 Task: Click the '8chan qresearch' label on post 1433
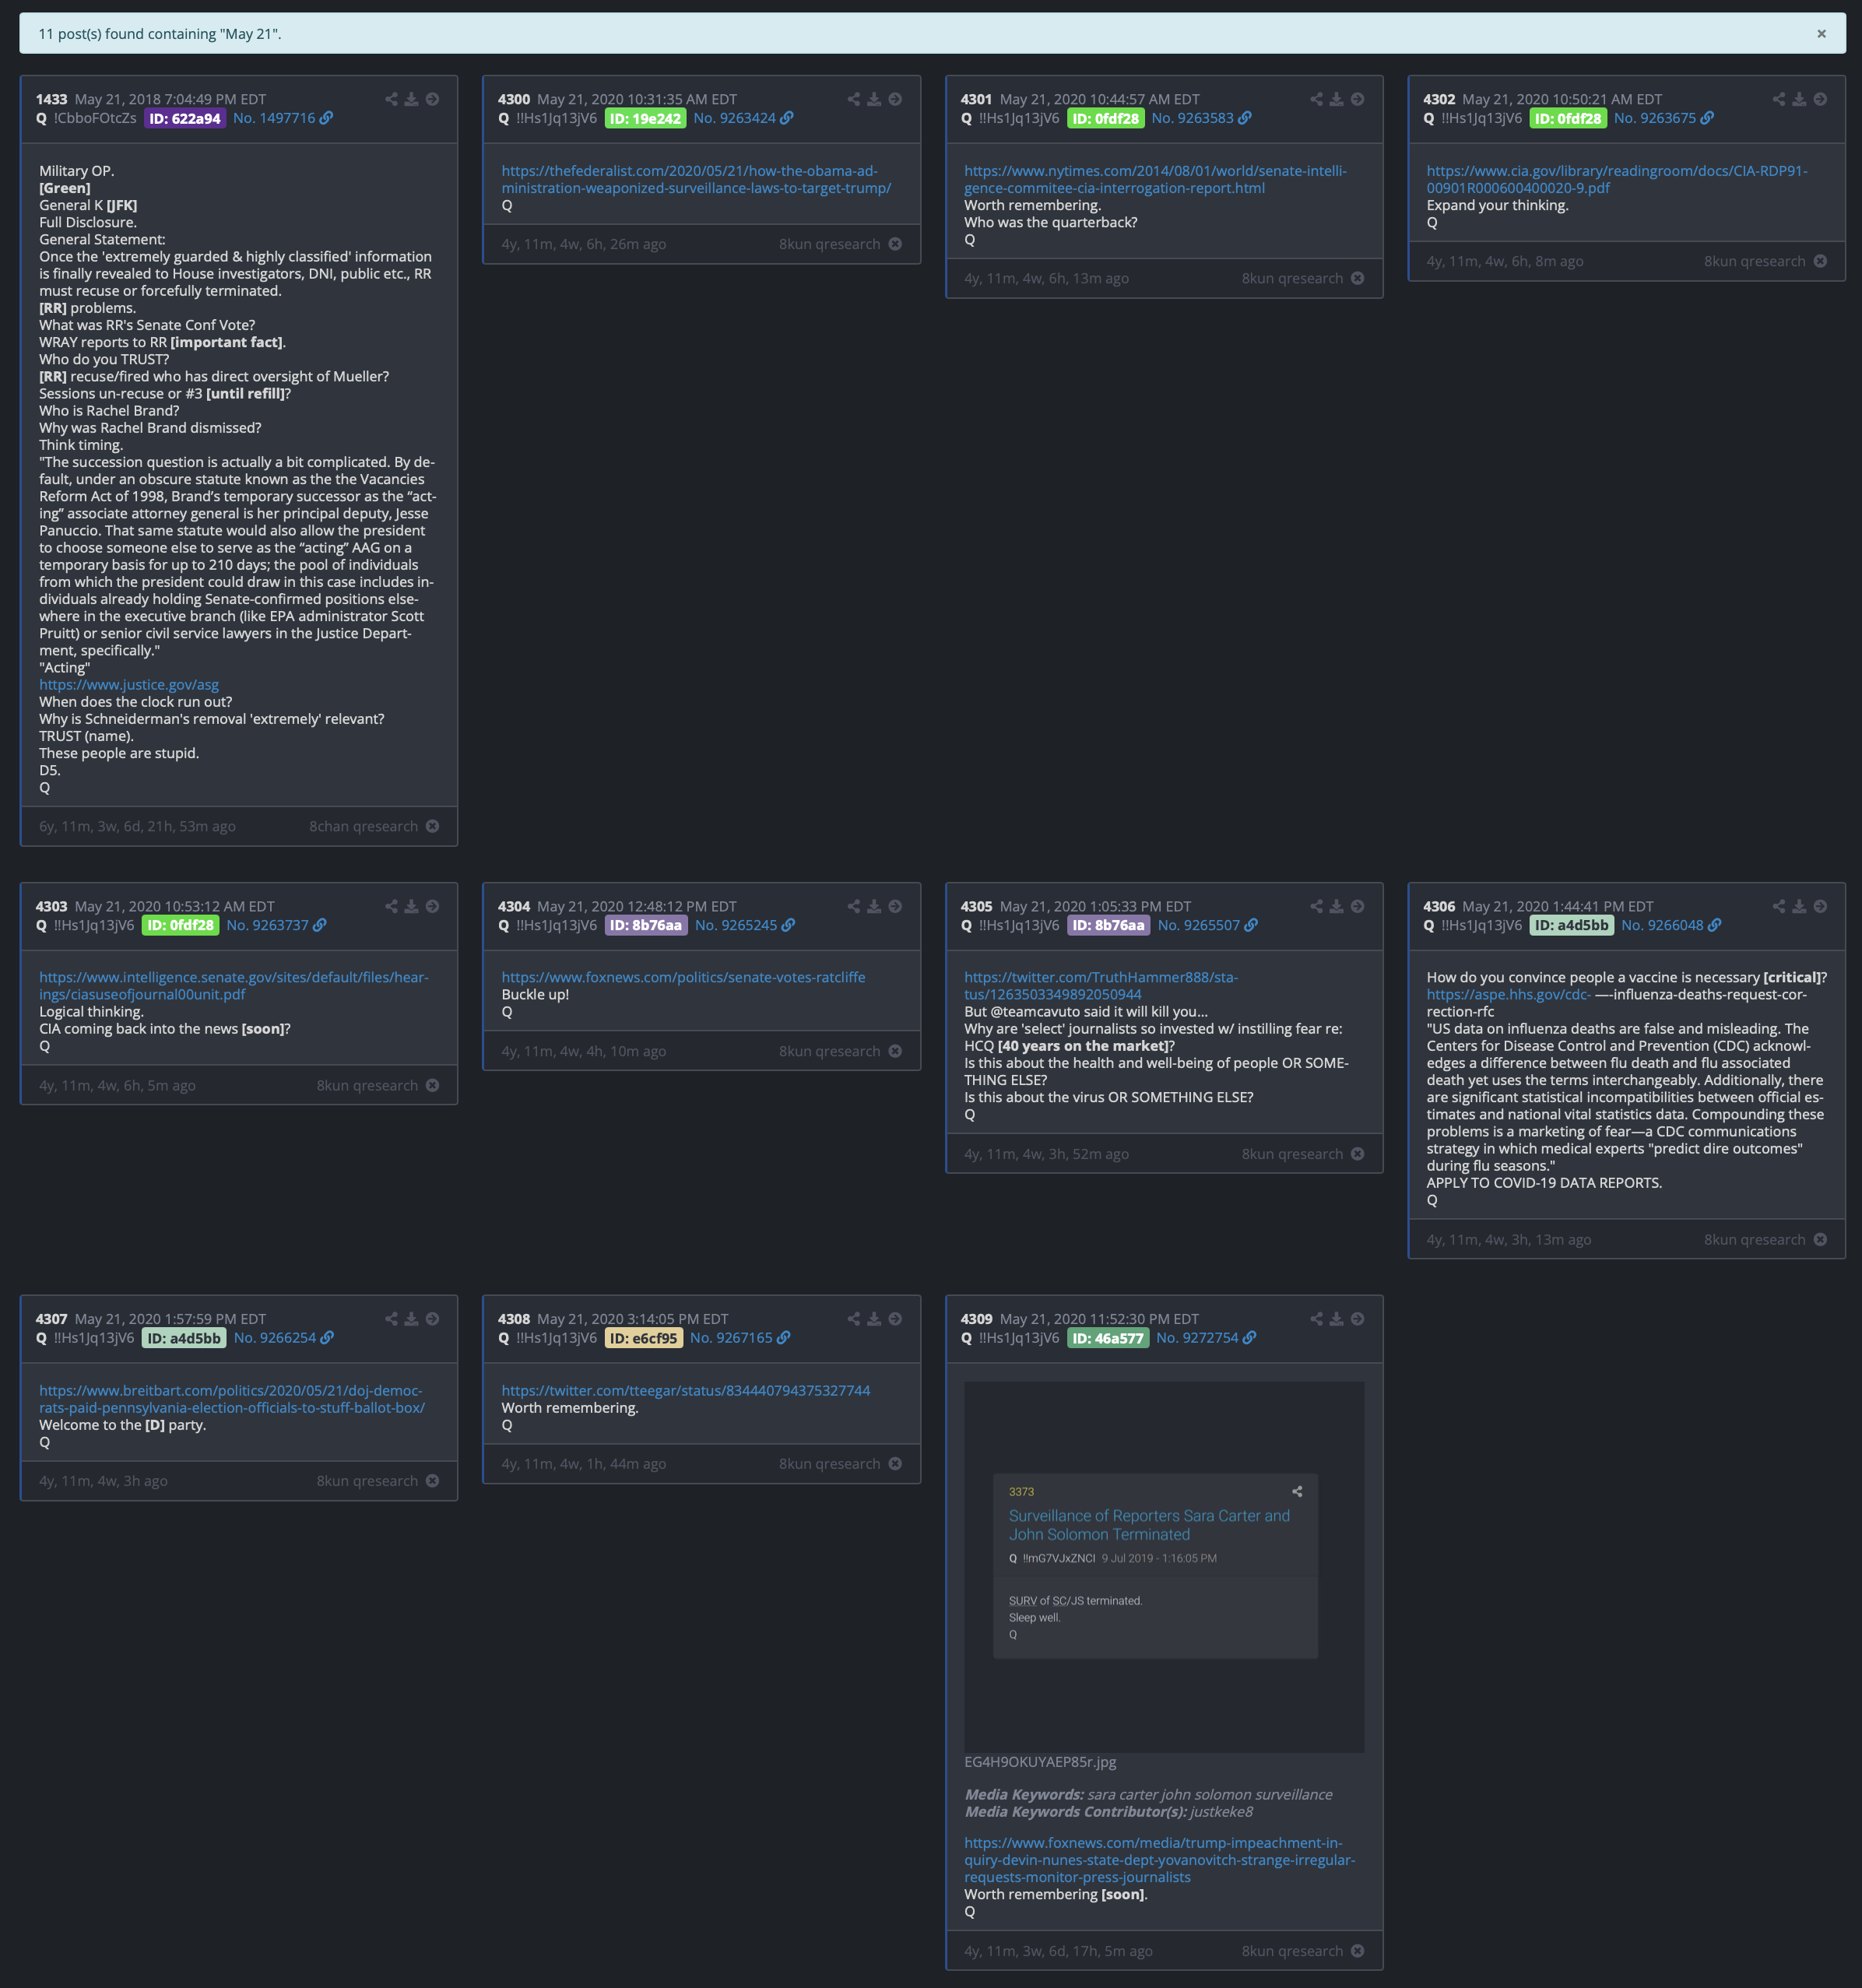pos(364,826)
